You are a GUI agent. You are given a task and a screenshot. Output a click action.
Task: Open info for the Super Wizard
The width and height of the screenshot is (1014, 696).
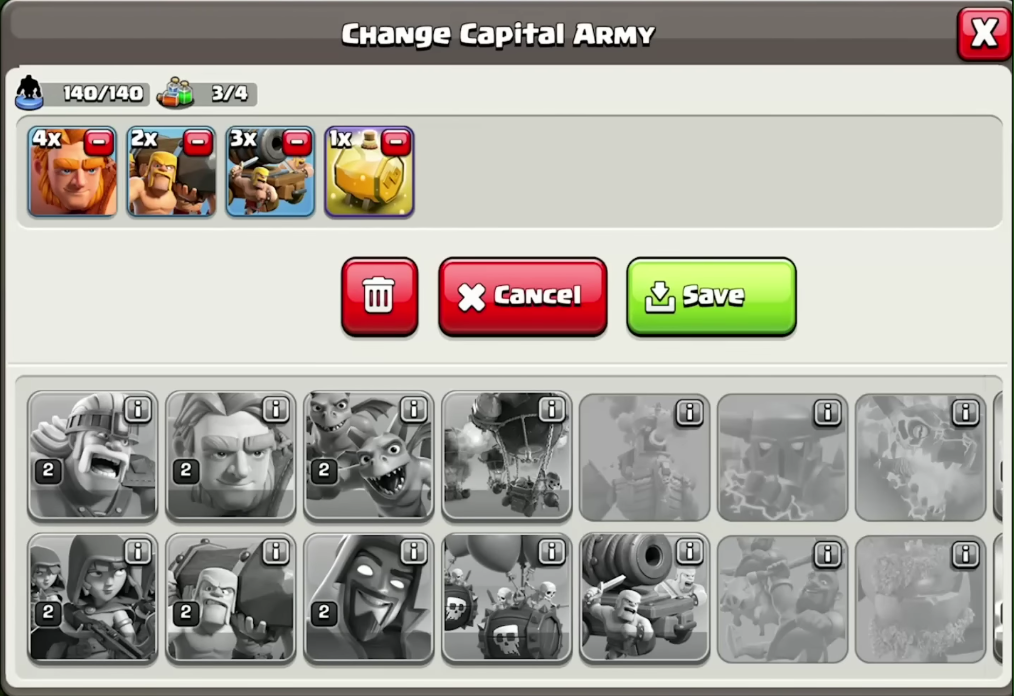click(413, 552)
